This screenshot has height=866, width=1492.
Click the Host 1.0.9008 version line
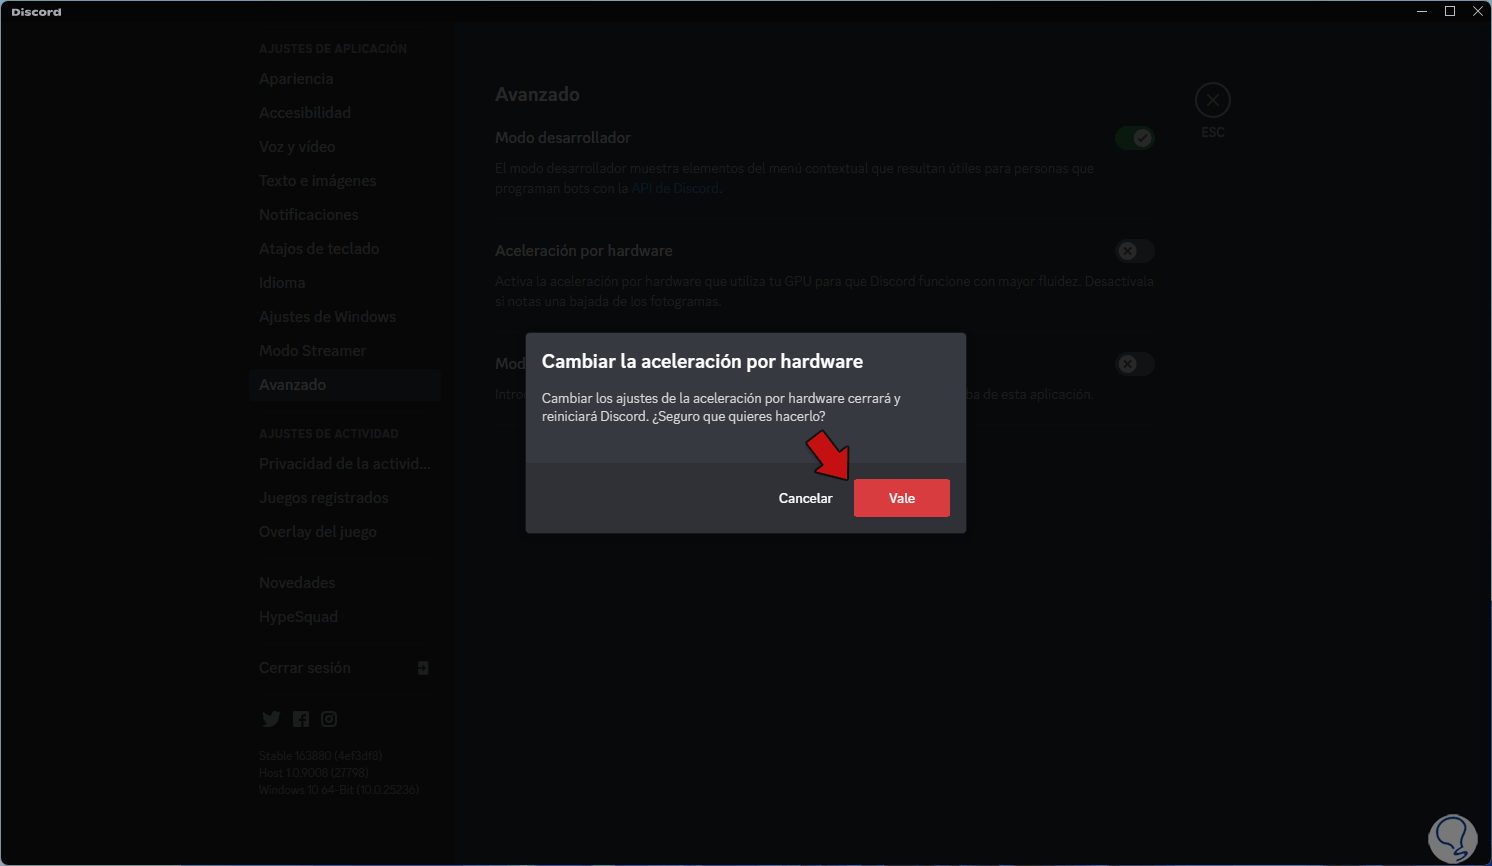313,773
